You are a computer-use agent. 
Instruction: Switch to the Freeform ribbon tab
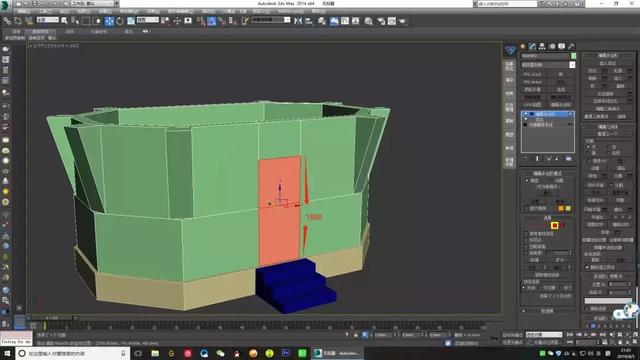click(40, 31)
